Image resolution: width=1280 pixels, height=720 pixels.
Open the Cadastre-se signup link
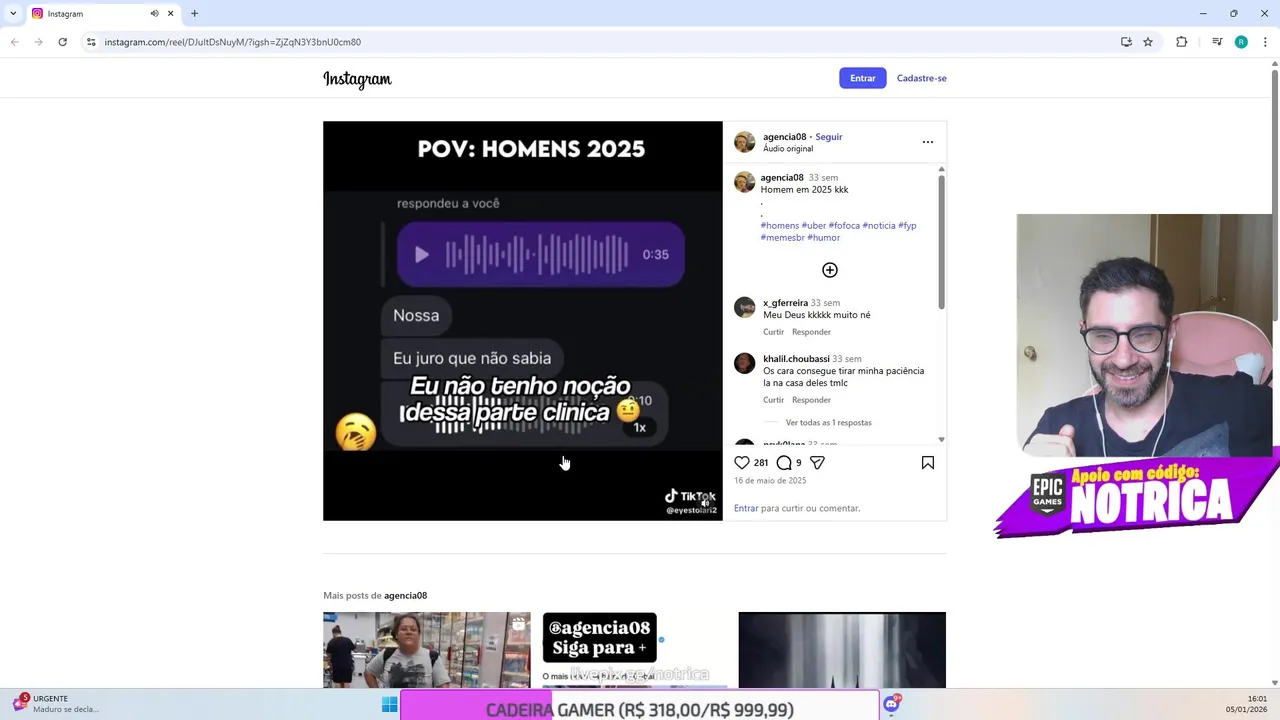tap(921, 78)
